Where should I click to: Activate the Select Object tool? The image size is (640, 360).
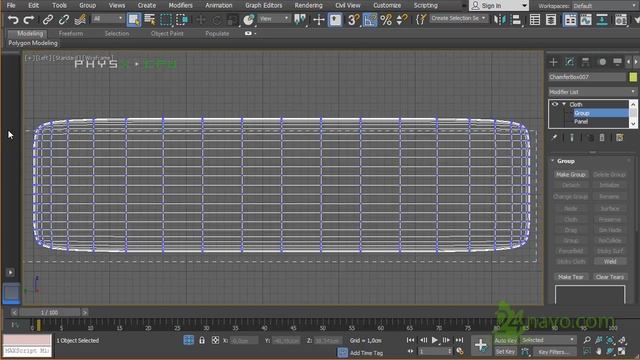(133, 20)
